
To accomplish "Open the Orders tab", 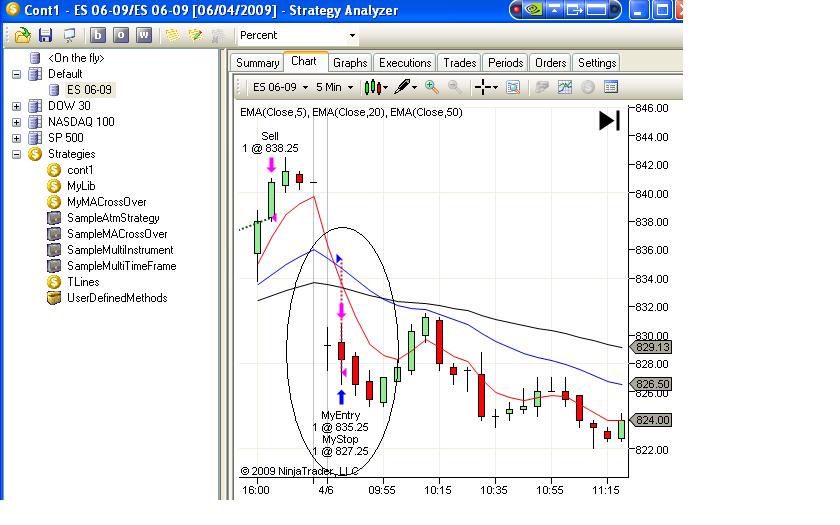I will [x=550, y=63].
